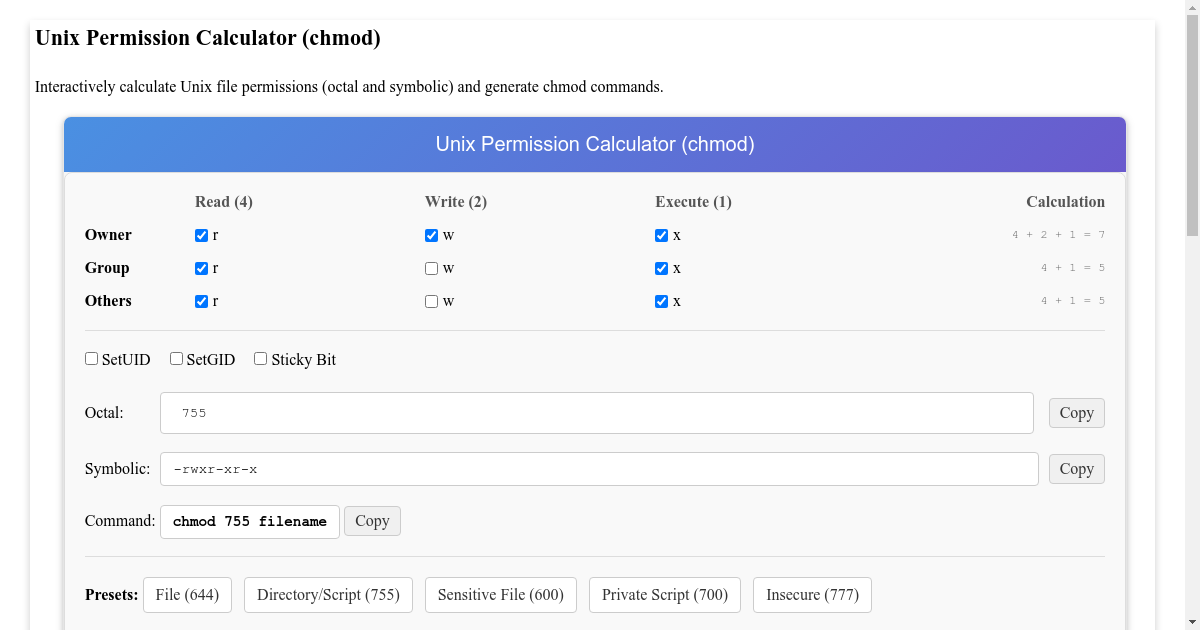Click inside the Octal input field

point(595,412)
